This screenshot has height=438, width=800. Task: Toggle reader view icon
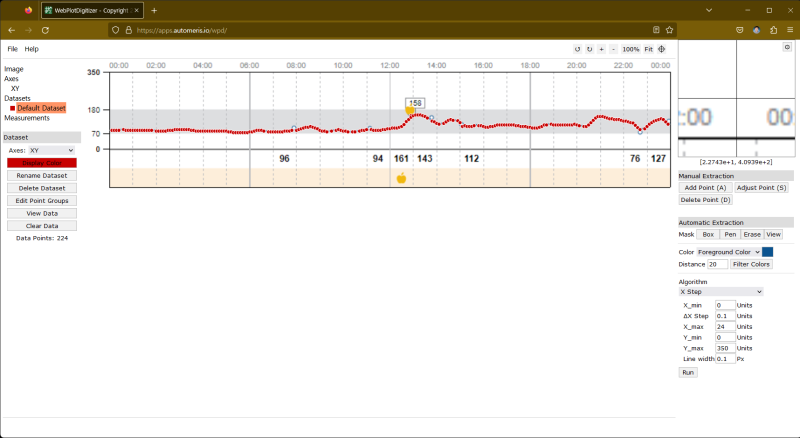coord(656,30)
